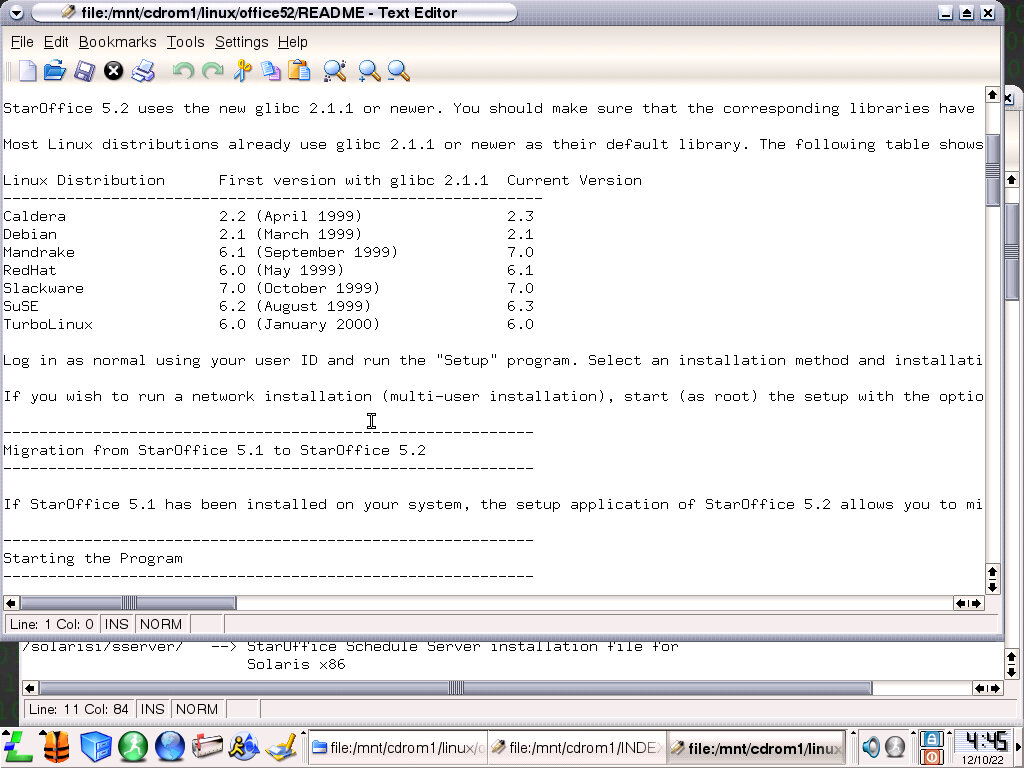The image size is (1024, 768).
Task: Open the SuSE start menu in panel
Action: 19,746
